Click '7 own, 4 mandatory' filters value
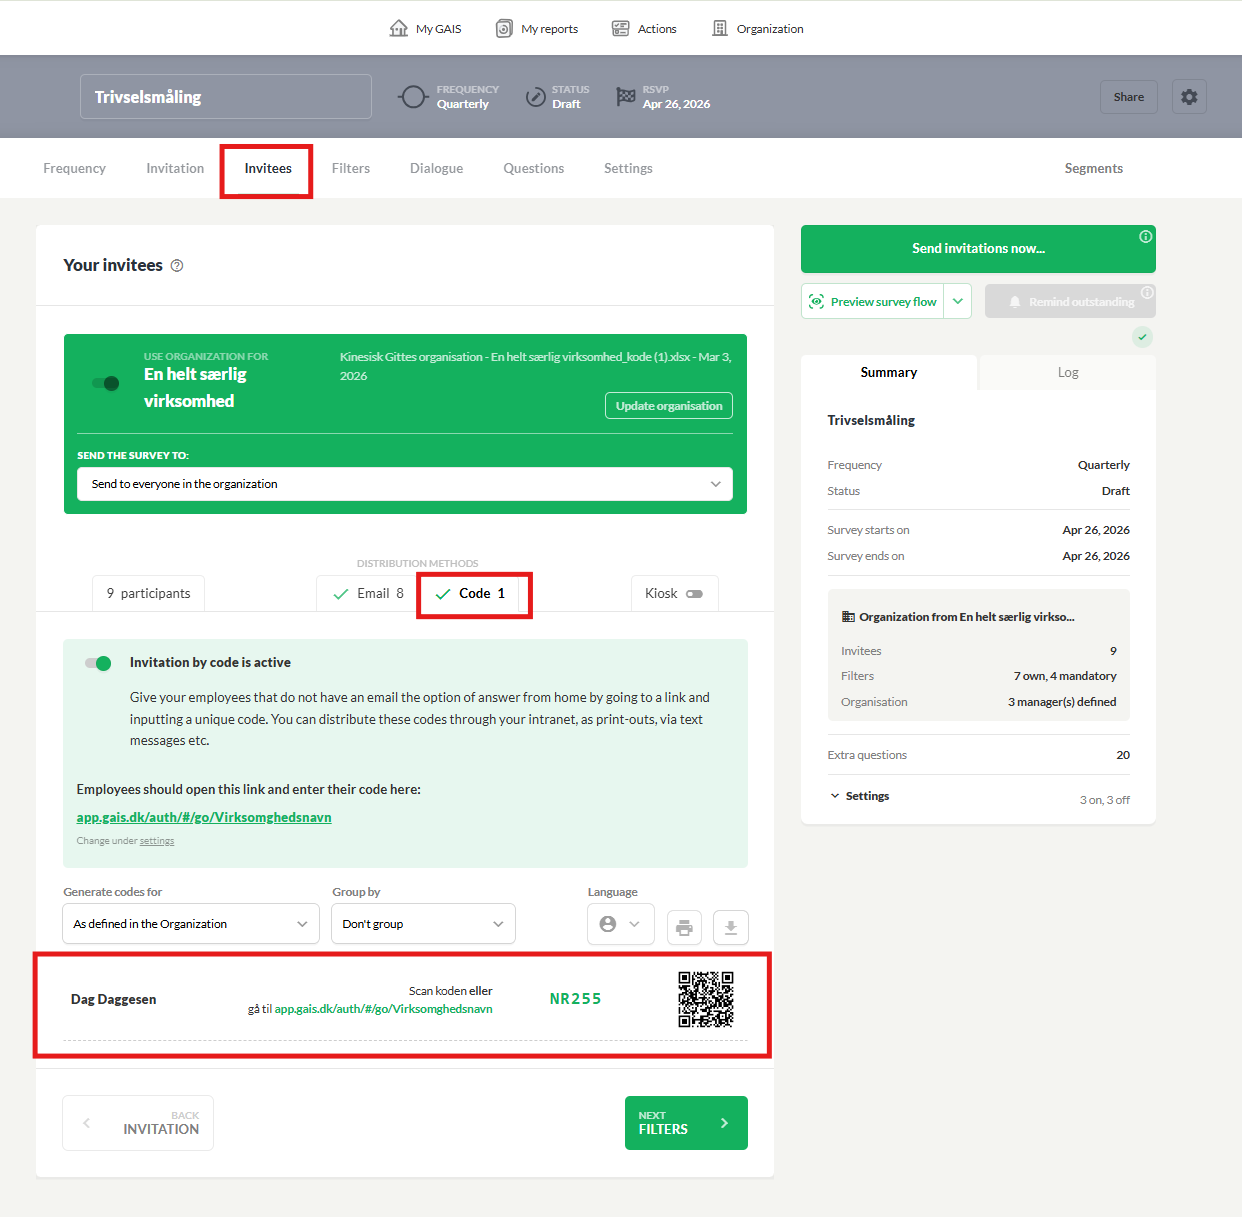 coord(1065,676)
